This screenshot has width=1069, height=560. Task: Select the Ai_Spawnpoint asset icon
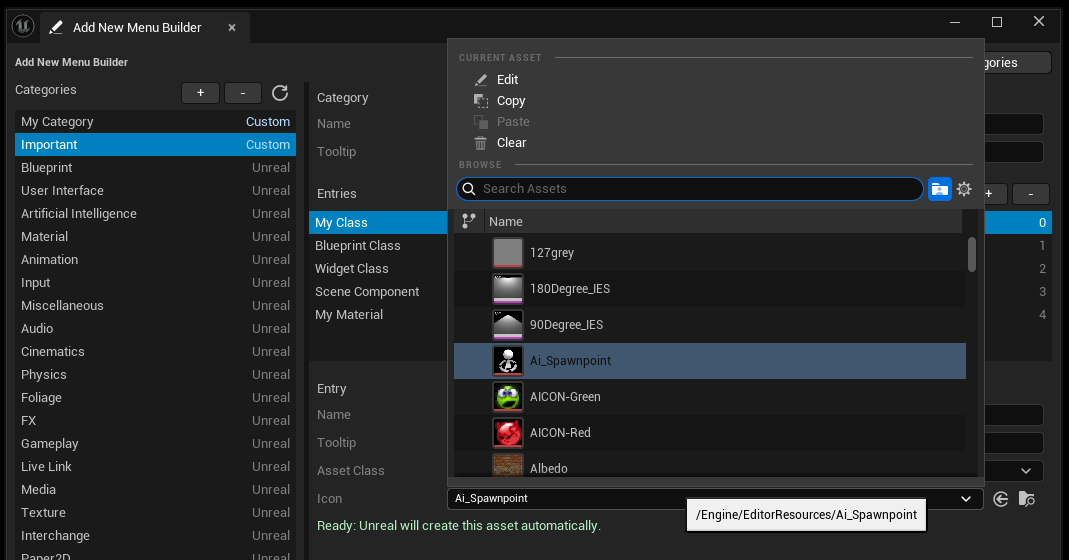(508, 361)
